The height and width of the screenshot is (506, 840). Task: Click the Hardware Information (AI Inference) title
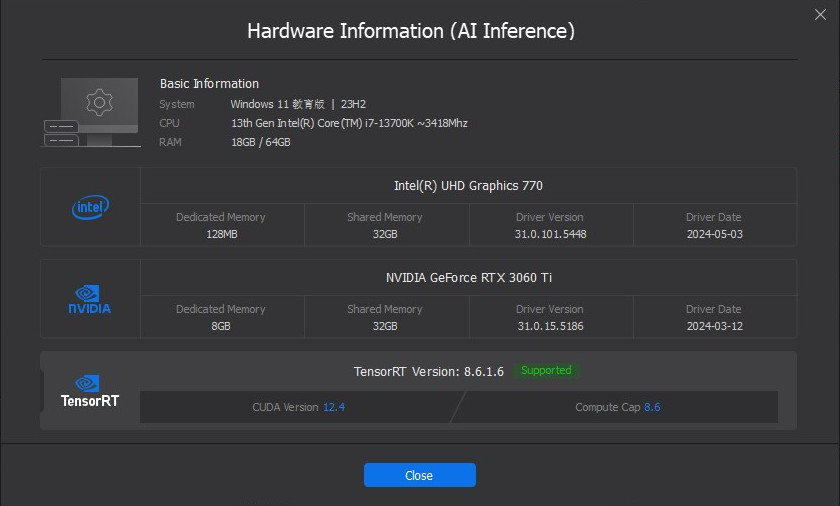click(411, 31)
